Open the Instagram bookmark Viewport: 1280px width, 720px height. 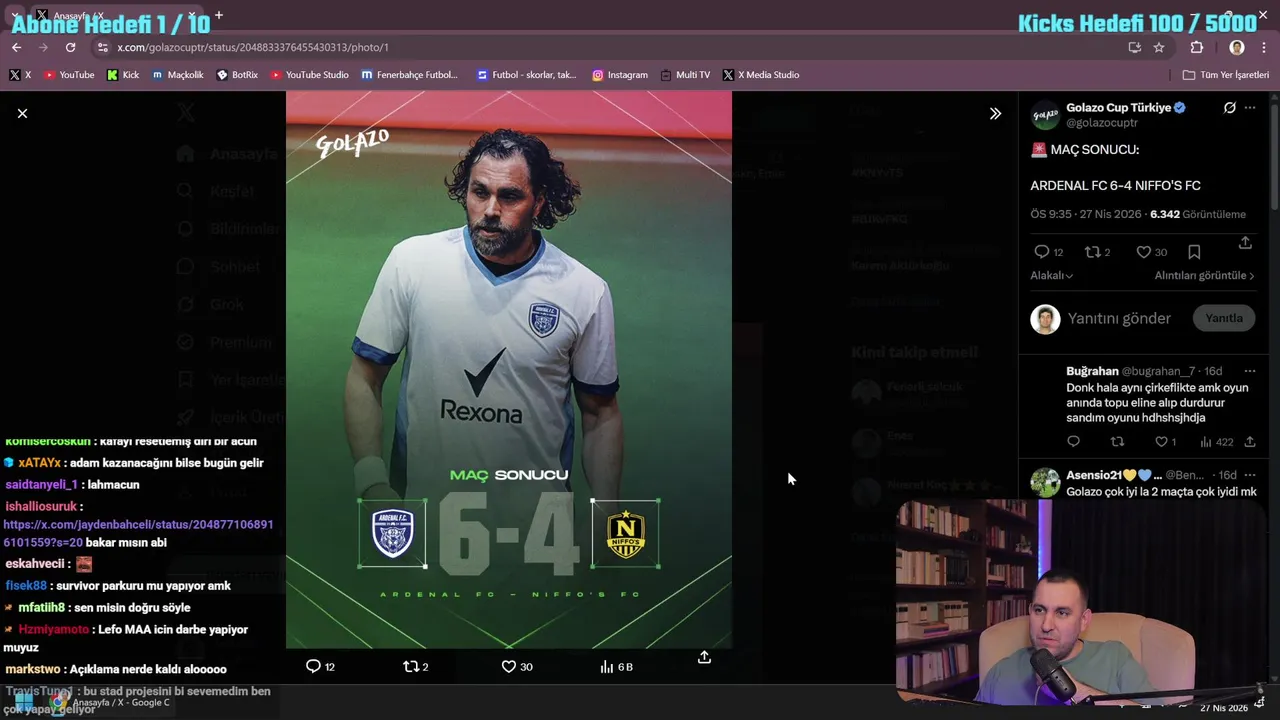click(x=620, y=75)
